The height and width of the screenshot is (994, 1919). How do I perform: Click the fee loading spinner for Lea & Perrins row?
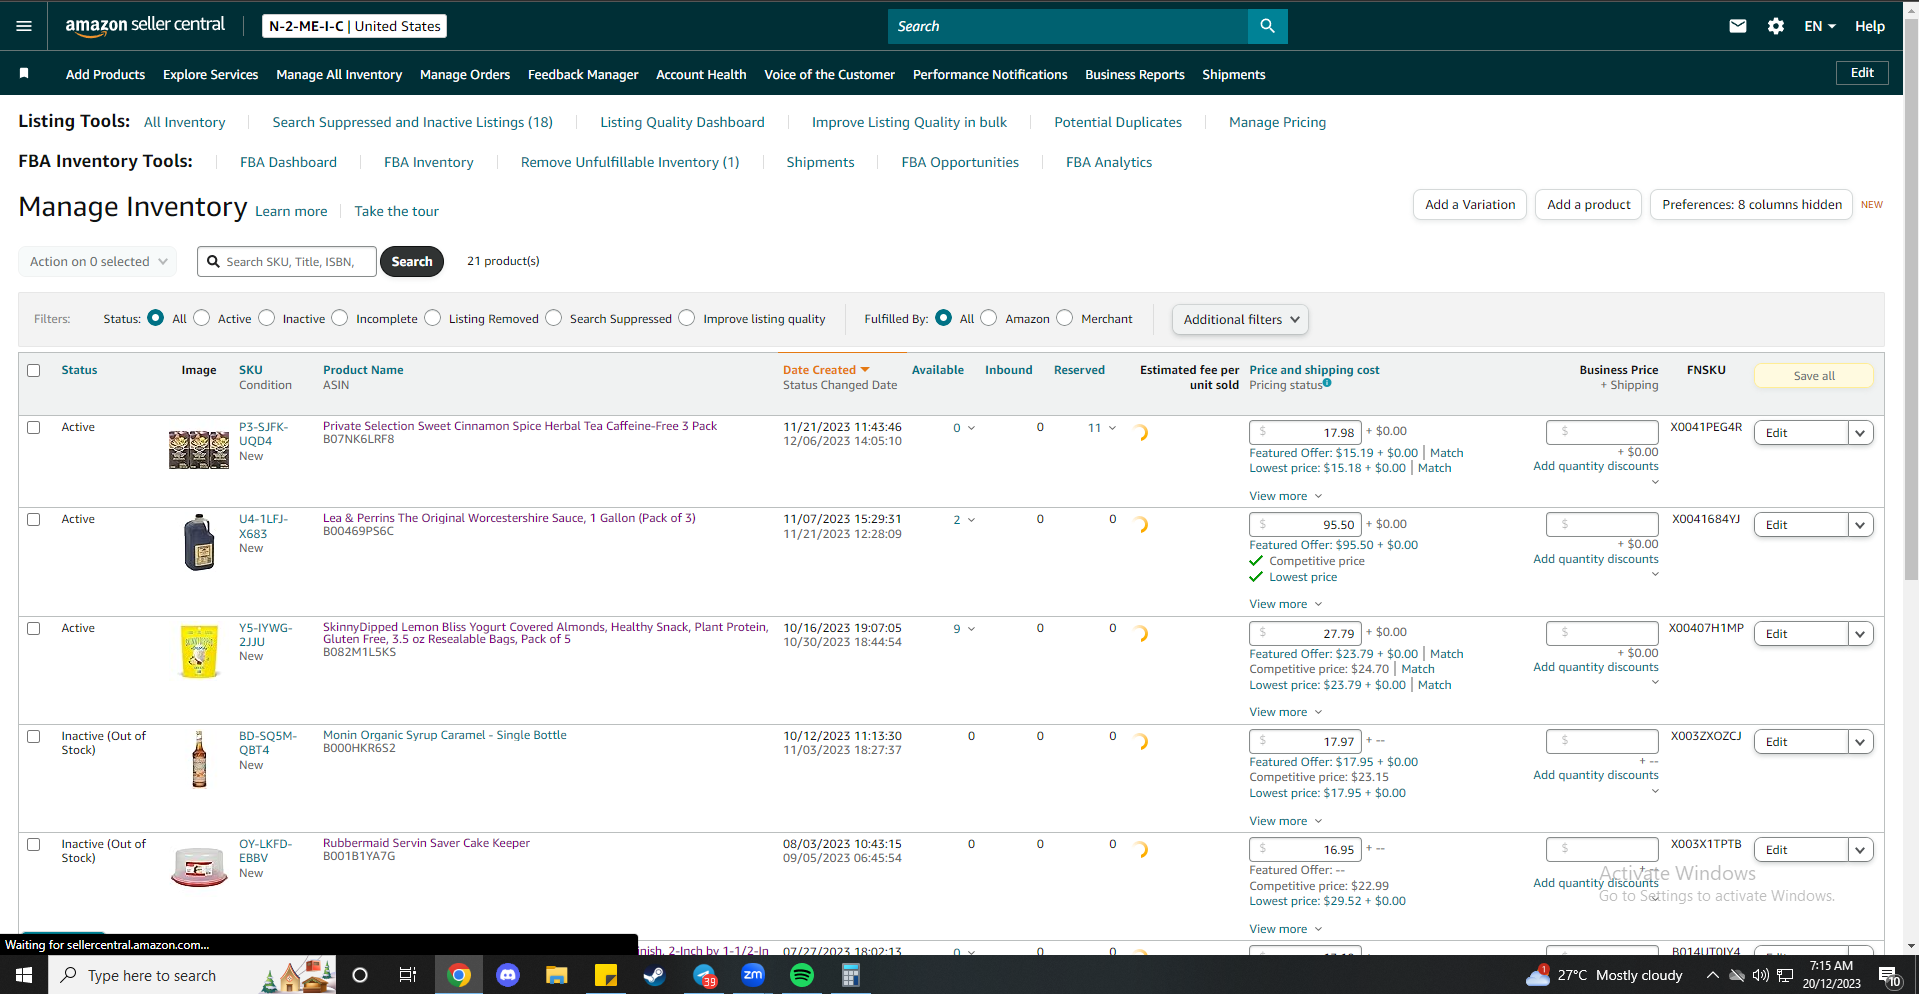tap(1141, 525)
